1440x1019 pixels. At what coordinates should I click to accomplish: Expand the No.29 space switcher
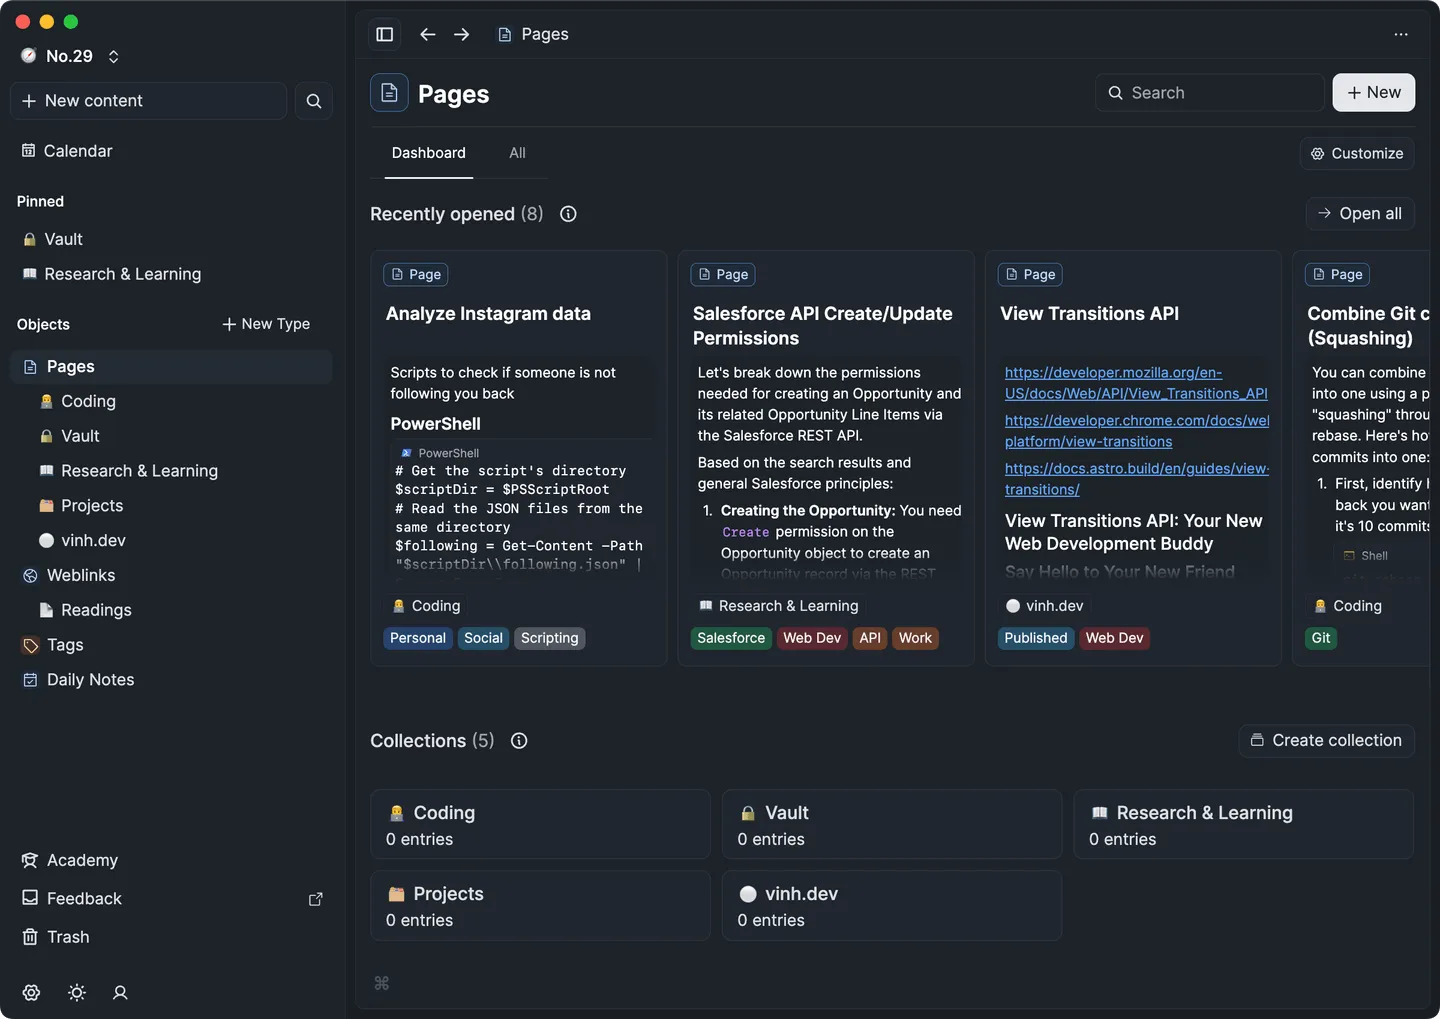tap(70, 56)
